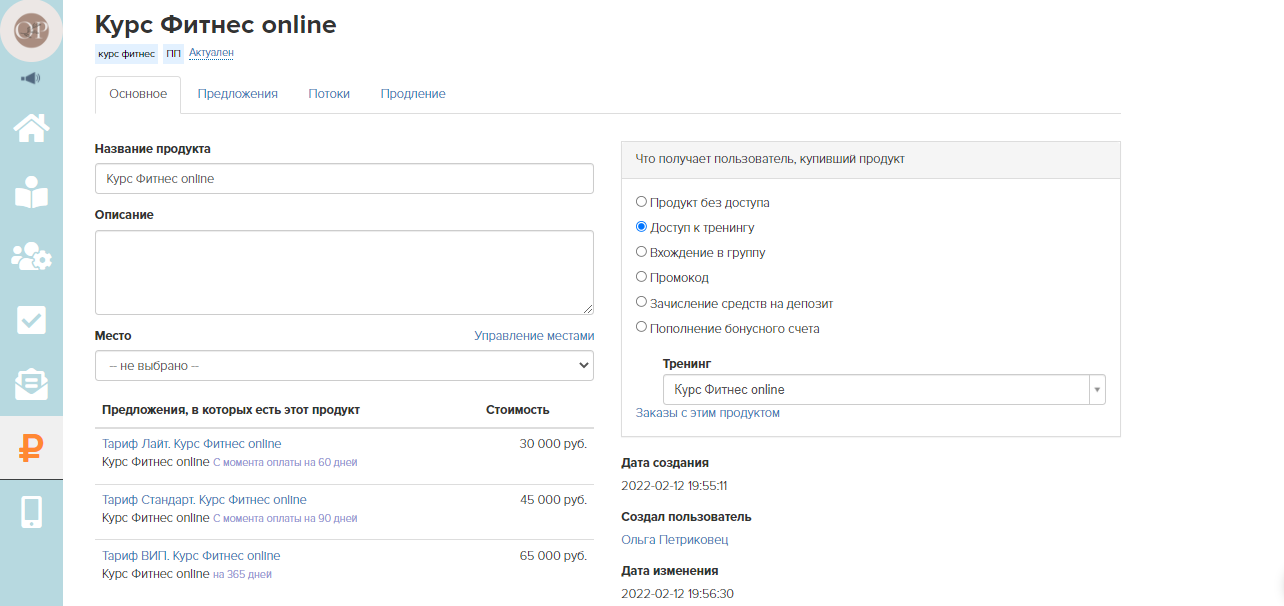Open the training book-reader sidebar icon
Viewport: 1284px width, 606px height.
tap(31, 192)
